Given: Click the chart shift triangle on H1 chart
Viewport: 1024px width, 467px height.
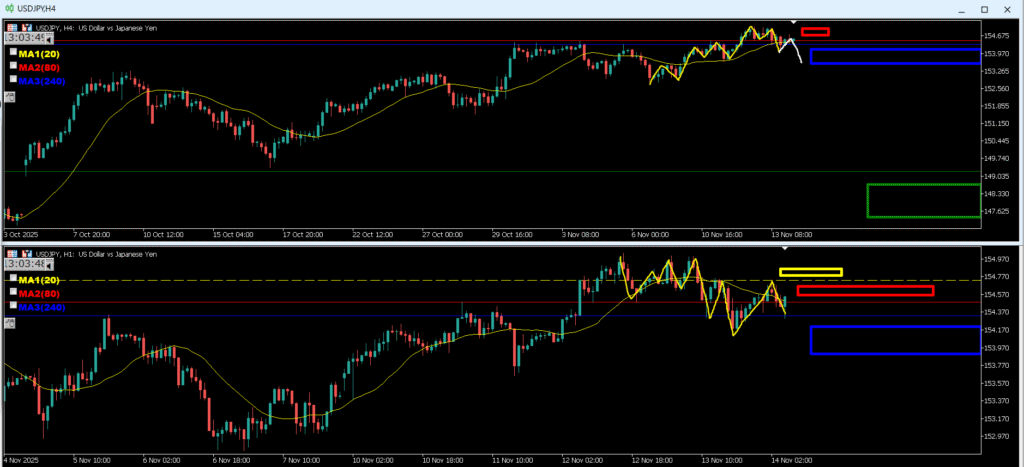Looking at the screenshot, I should coord(785,248).
